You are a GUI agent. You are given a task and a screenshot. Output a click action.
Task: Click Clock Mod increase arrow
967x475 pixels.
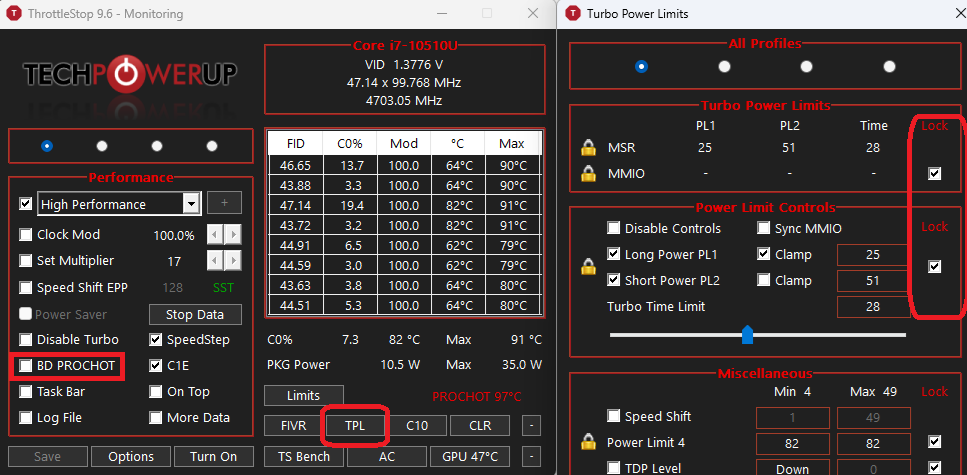[x=232, y=235]
